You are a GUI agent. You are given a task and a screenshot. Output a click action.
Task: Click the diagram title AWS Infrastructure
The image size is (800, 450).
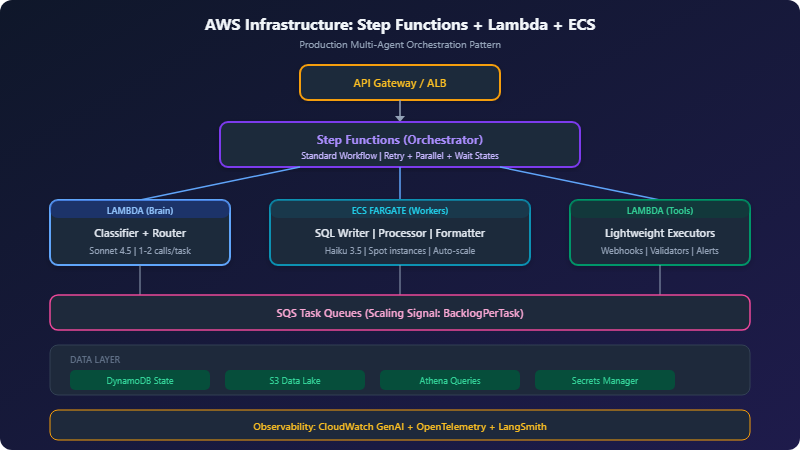pos(399,24)
